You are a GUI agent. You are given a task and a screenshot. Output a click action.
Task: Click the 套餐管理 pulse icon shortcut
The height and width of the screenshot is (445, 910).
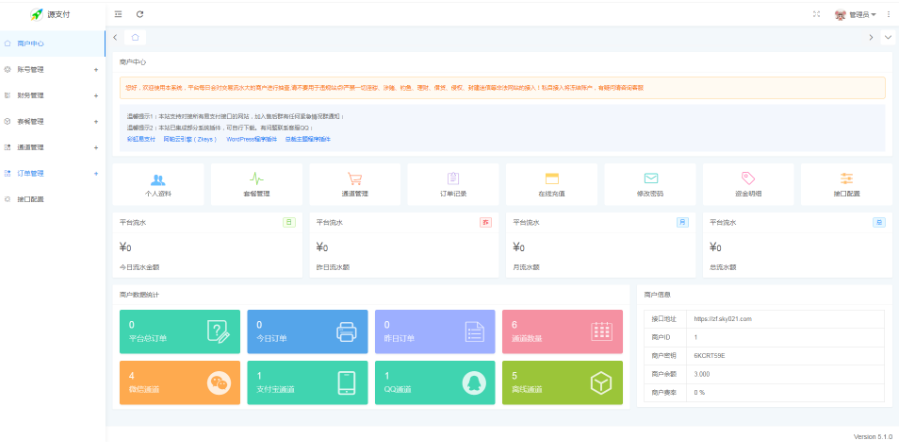click(x=256, y=180)
